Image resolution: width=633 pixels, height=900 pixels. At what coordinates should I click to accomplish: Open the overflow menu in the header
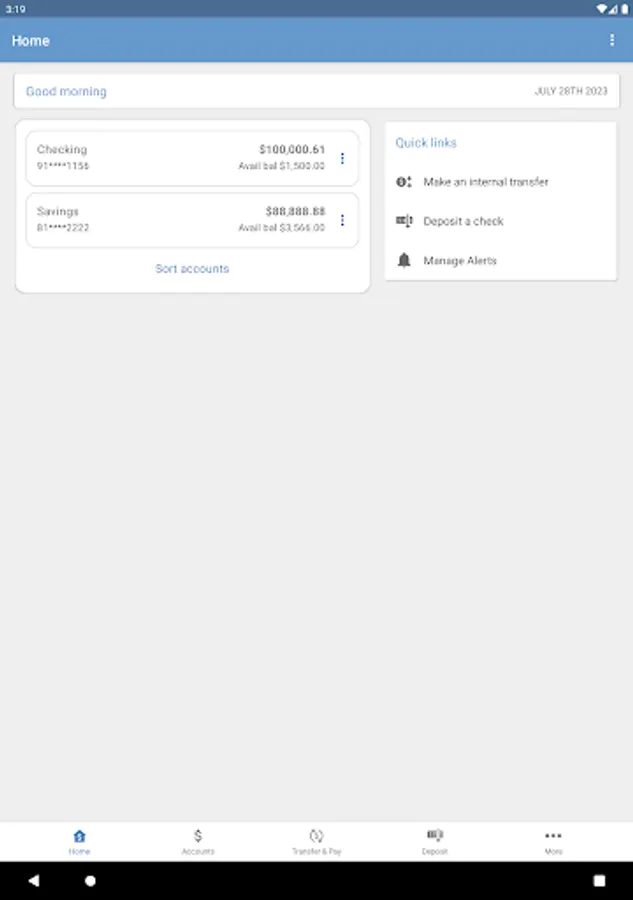(612, 40)
